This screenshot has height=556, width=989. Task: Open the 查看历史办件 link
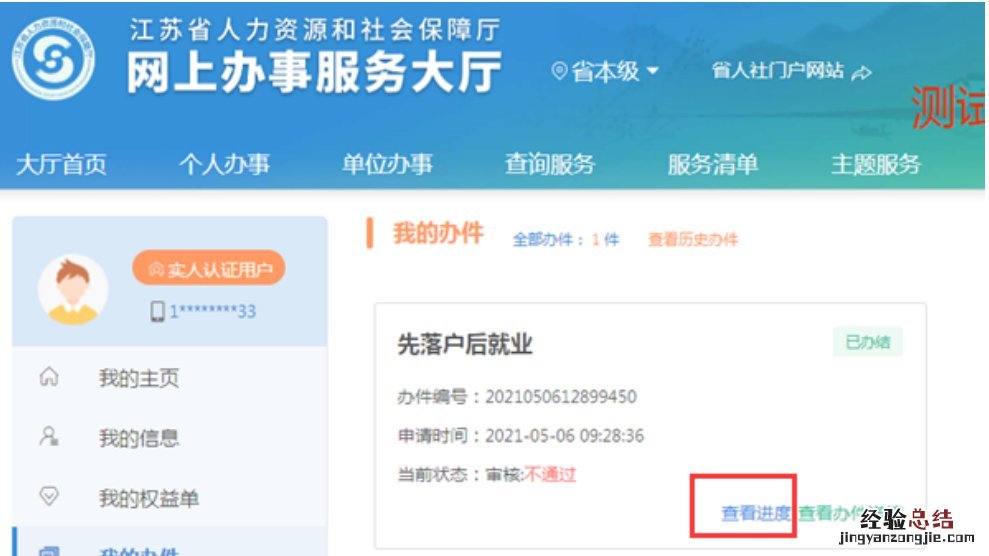tap(693, 240)
